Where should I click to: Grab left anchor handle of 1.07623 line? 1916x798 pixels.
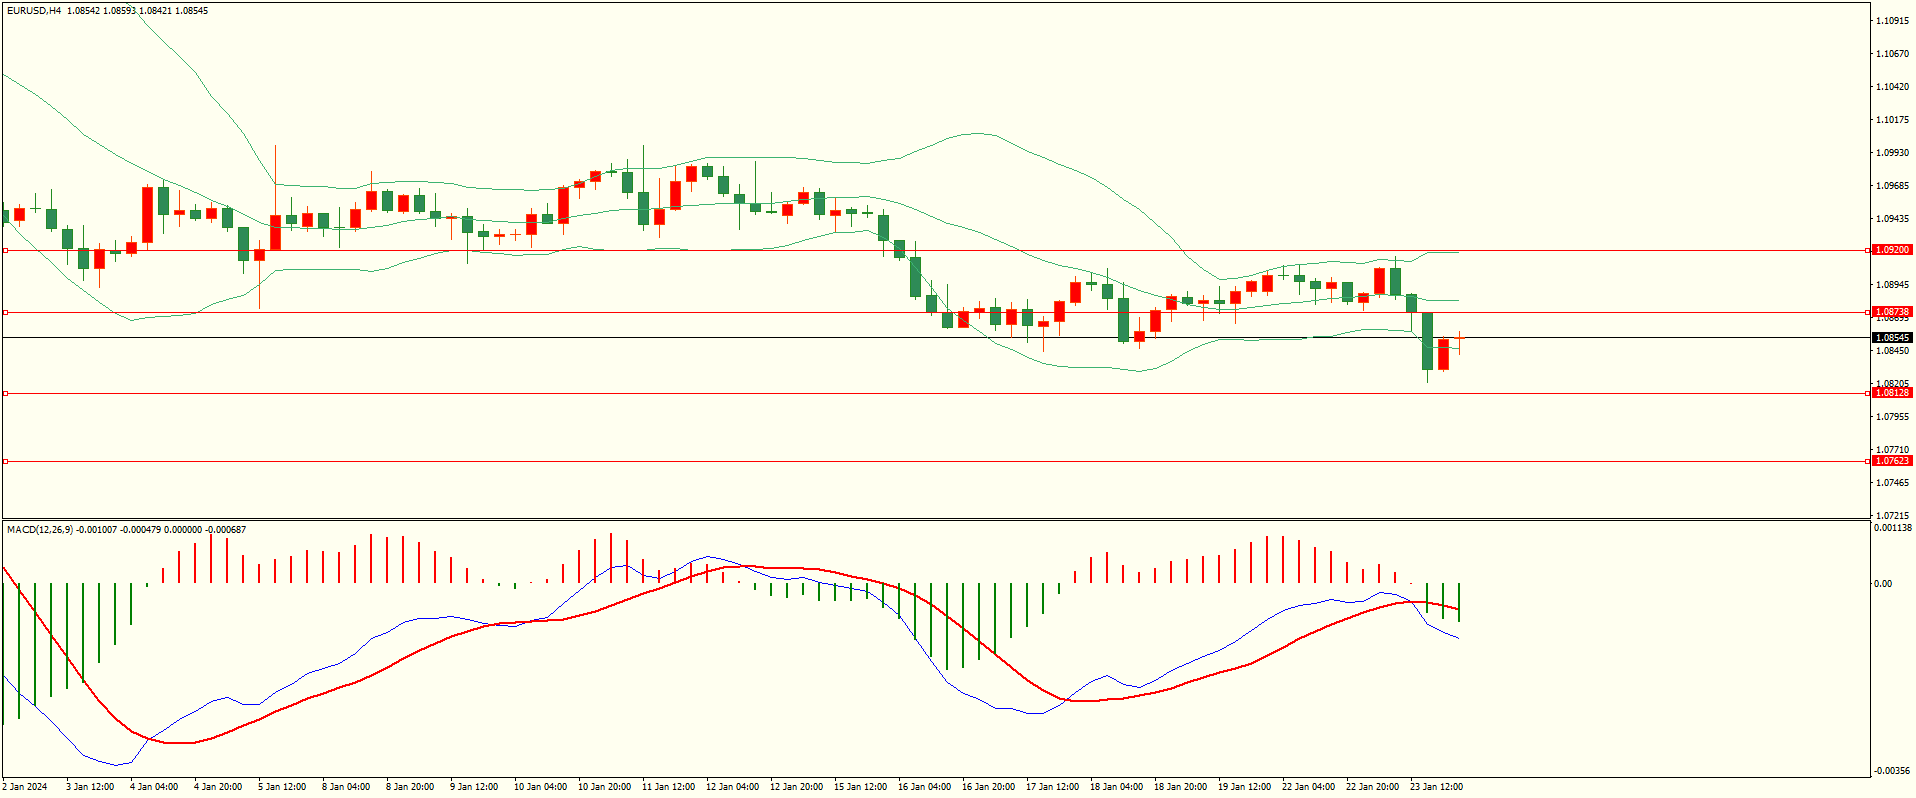coord(5,461)
